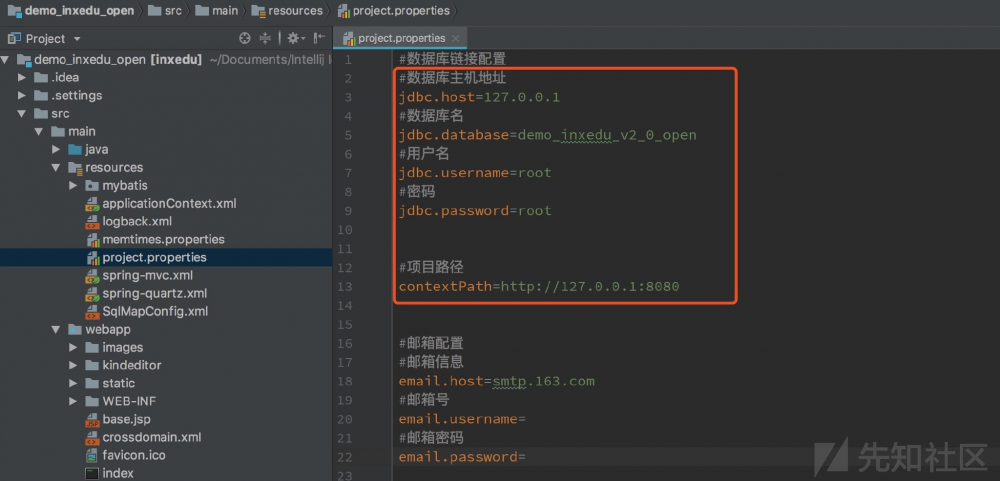
Task: Select the kindeditor tree item label
Action: point(132,366)
